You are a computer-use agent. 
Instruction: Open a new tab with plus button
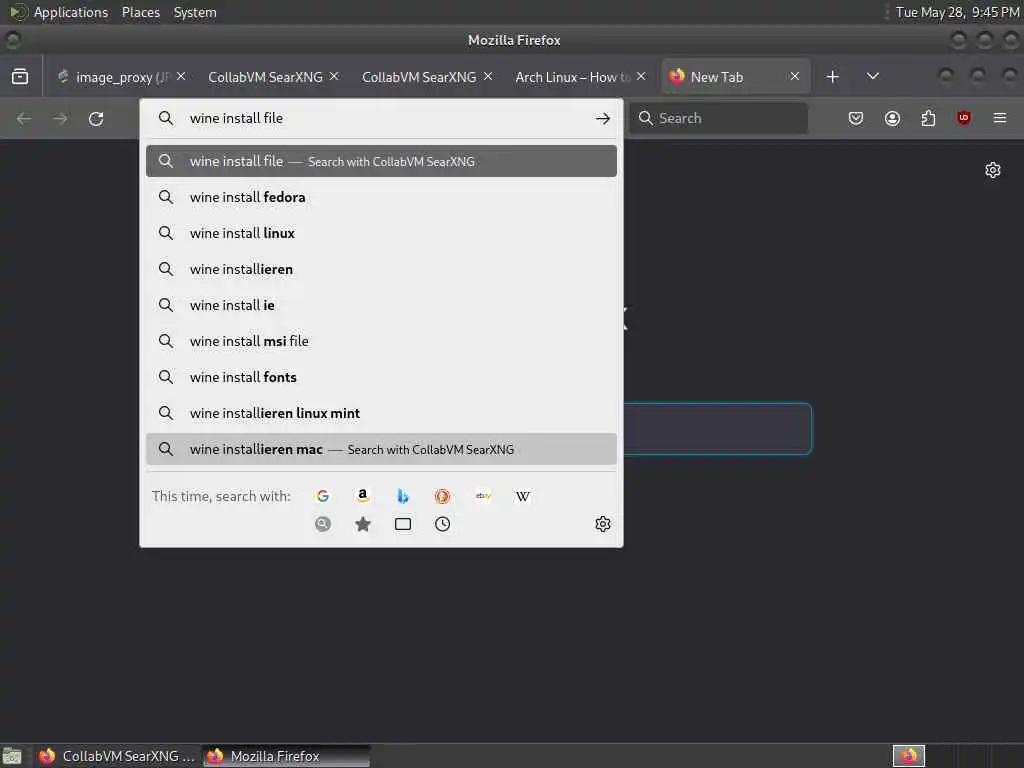(832, 77)
